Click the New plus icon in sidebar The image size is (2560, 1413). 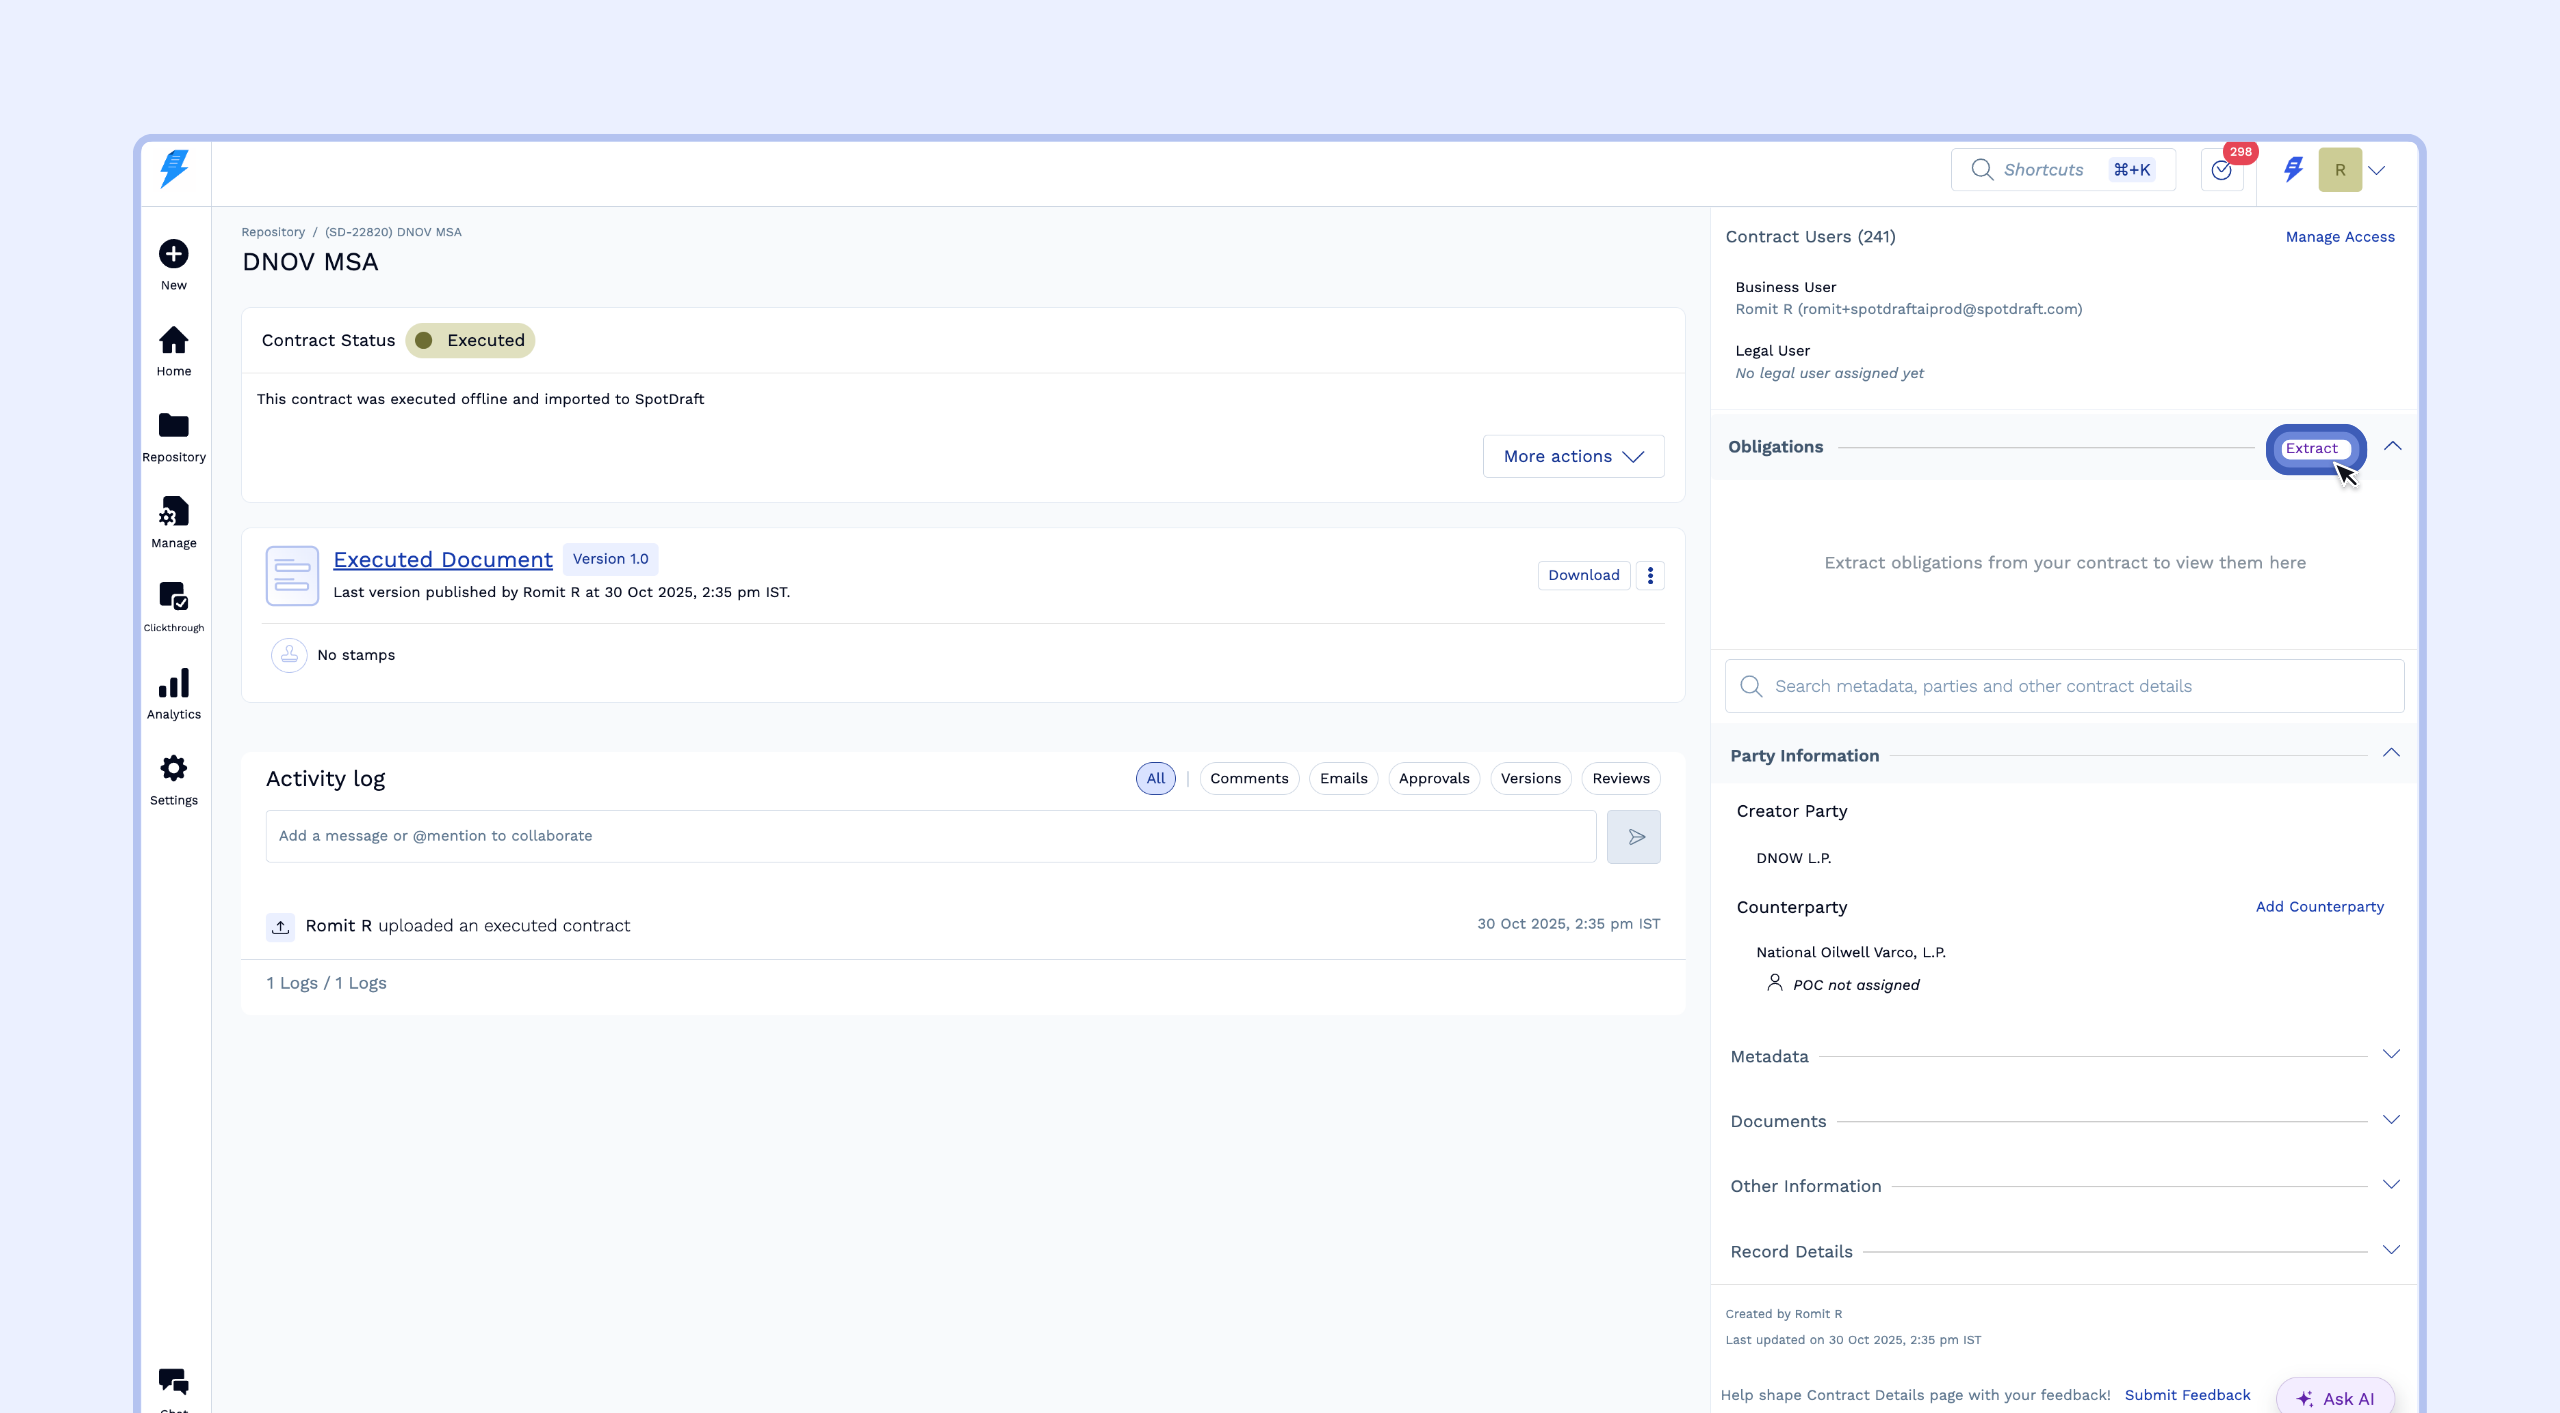[173, 254]
